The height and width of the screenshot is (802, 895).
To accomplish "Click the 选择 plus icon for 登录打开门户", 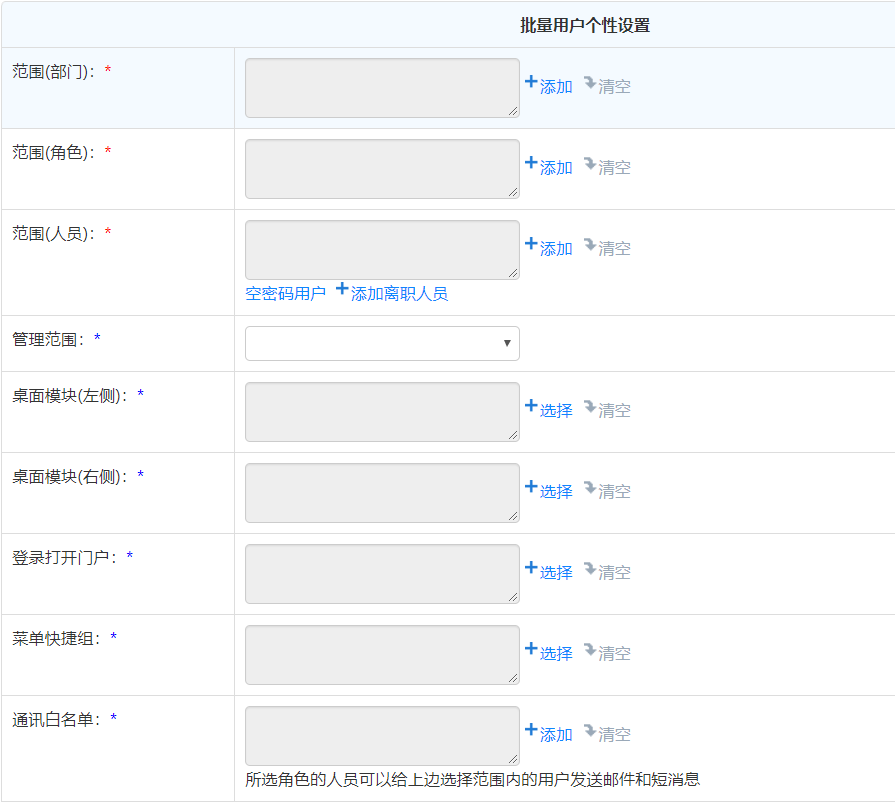I will pyautogui.click(x=531, y=568).
